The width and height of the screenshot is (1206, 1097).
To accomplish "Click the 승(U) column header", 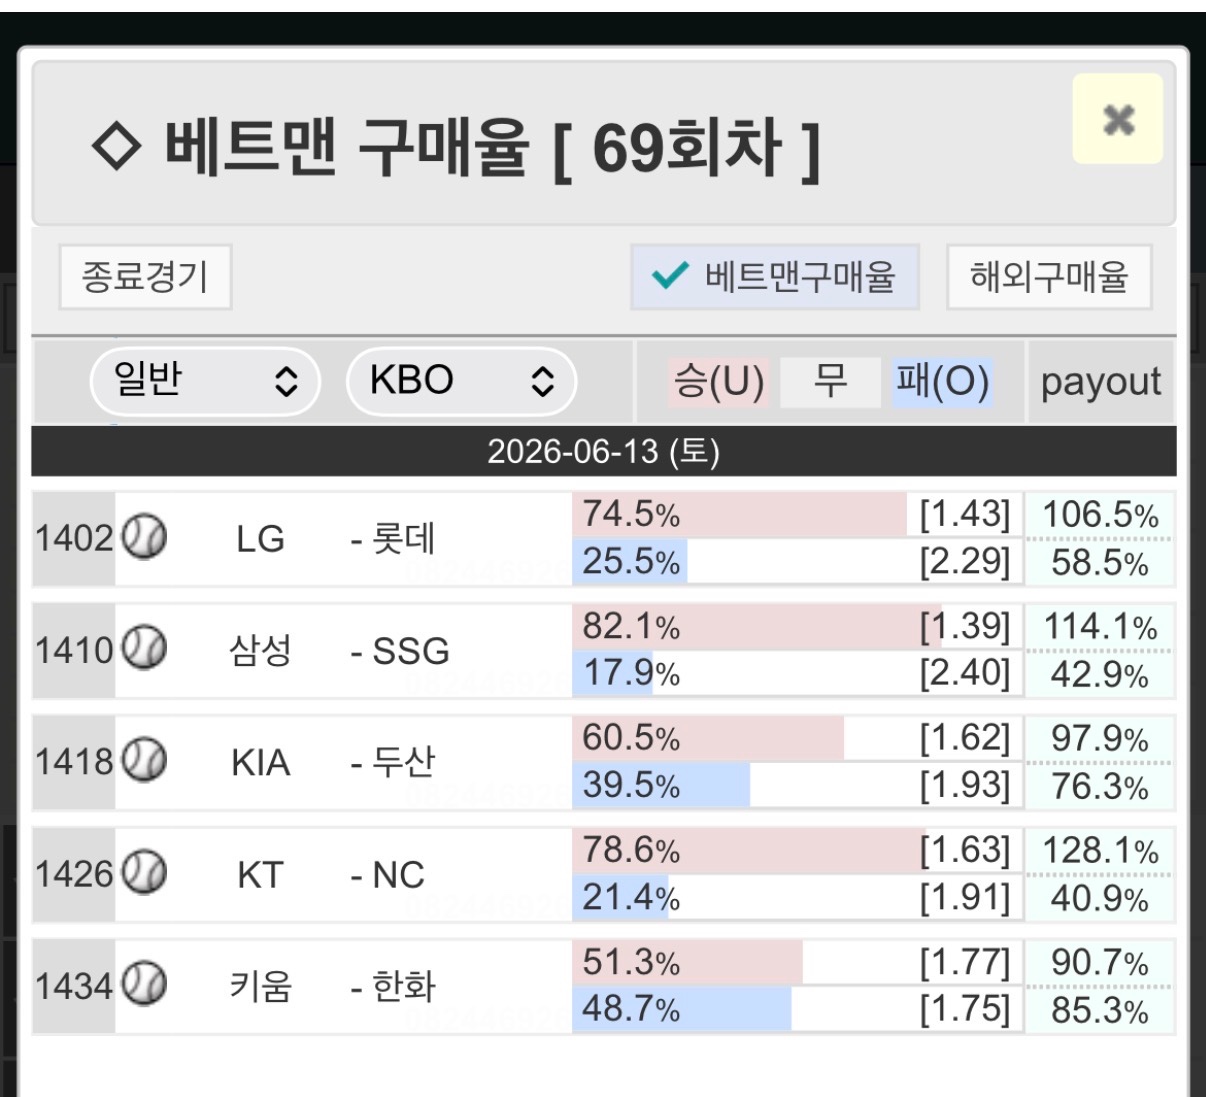I will [x=719, y=382].
